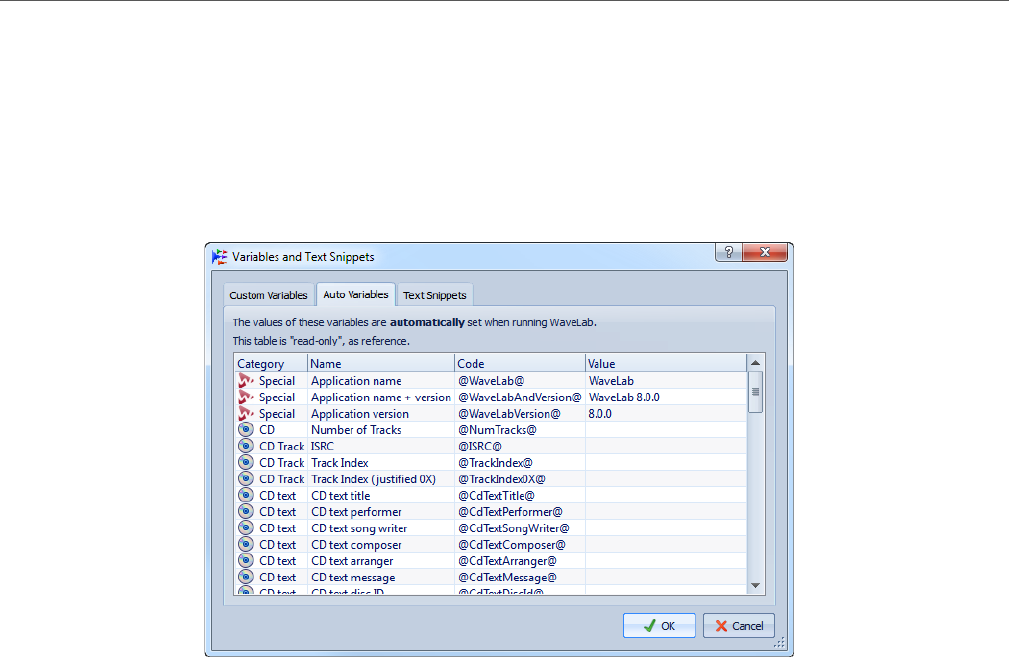Sort by the Code column header
The image size is (1009, 657).
520,364
